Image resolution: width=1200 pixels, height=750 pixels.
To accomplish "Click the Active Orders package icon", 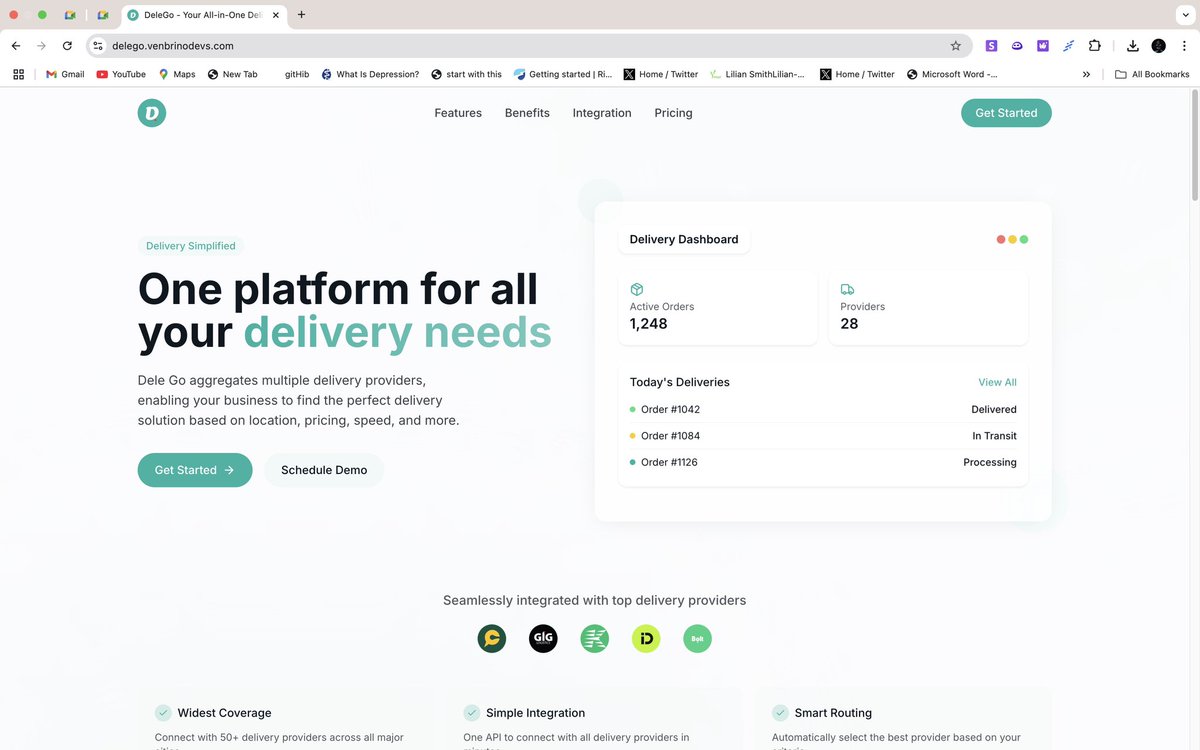I will pyautogui.click(x=636, y=289).
